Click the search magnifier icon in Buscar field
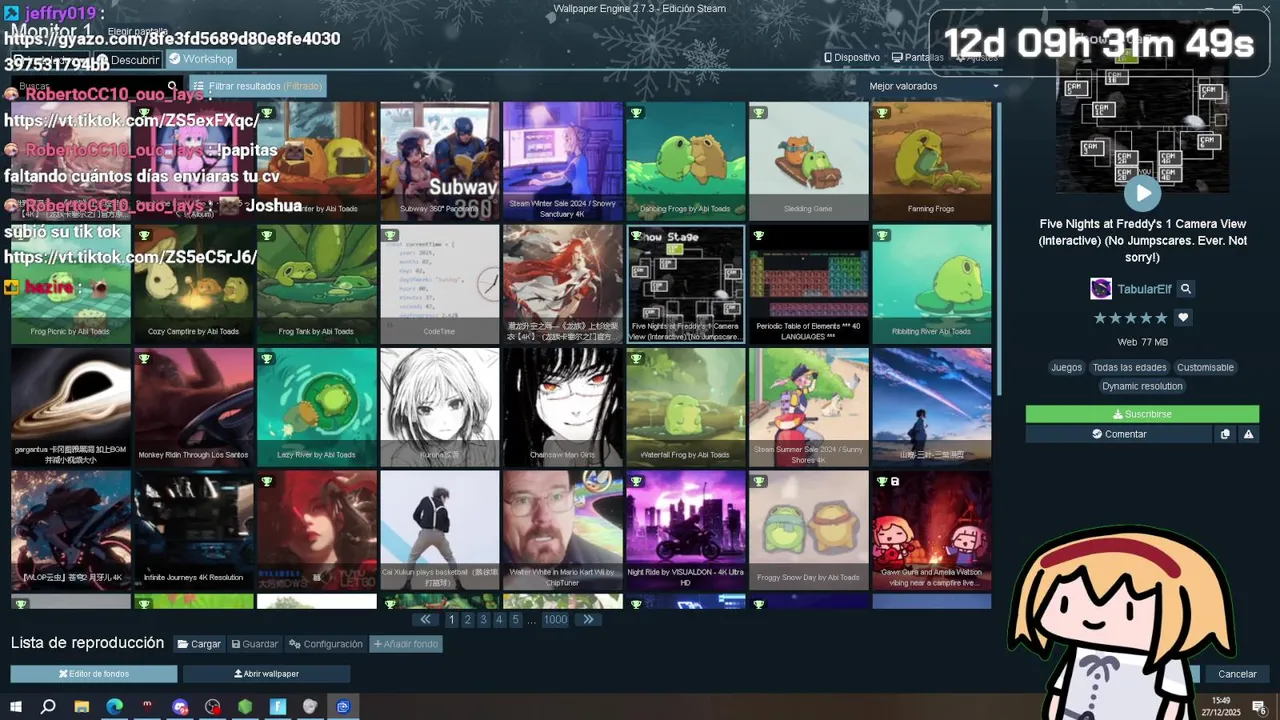This screenshot has width=1280, height=720. click(x=173, y=86)
